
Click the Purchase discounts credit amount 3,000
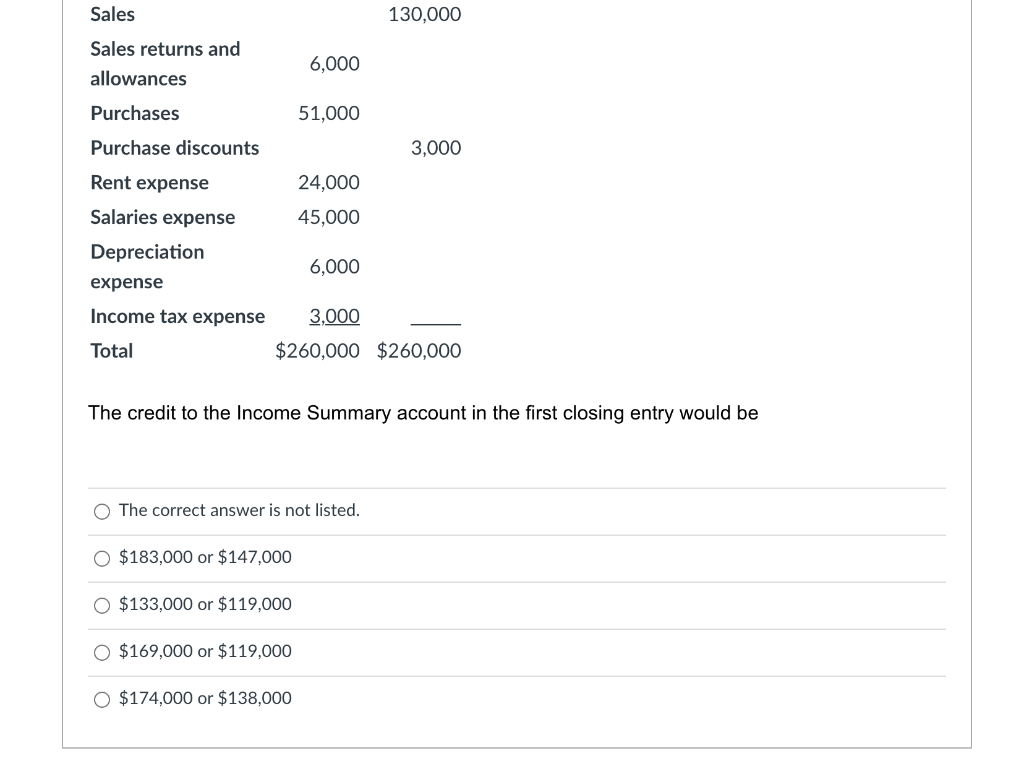[436, 148]
